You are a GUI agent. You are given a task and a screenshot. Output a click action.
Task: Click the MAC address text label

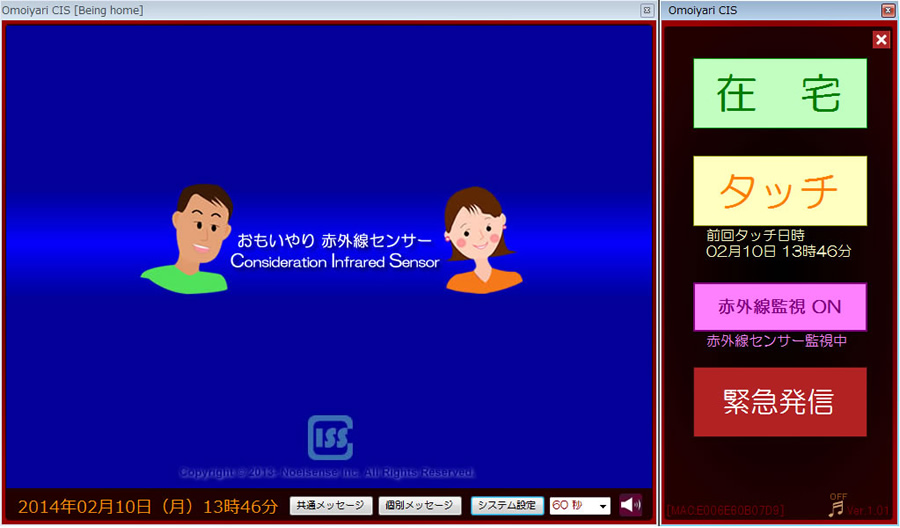725,511
